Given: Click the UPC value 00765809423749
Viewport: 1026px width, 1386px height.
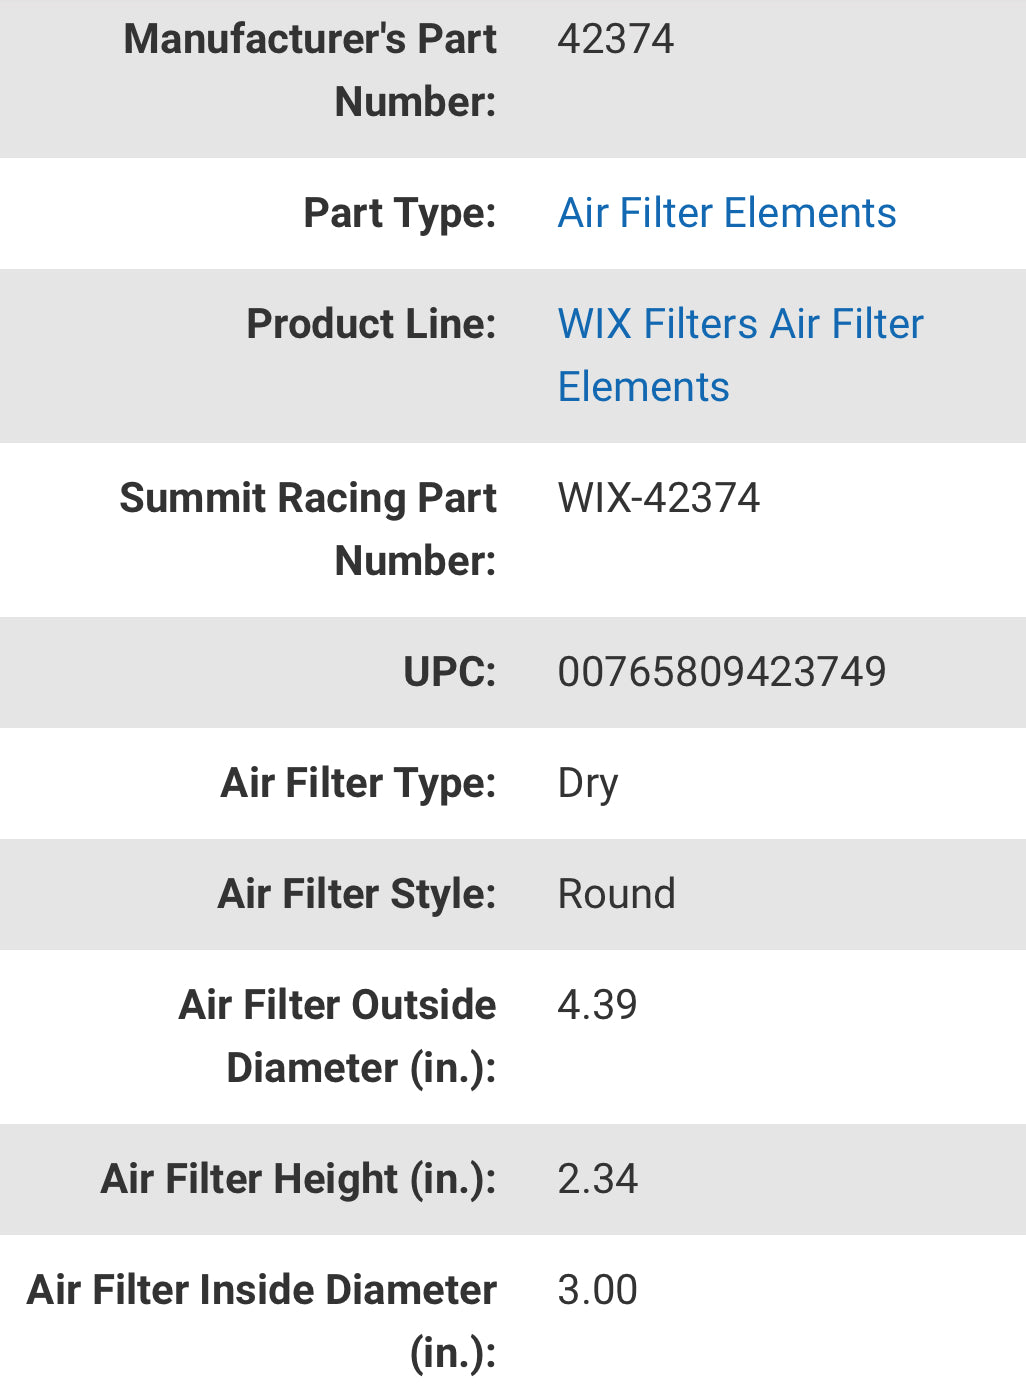Looking at the screenshot, I should pos(722,672).
